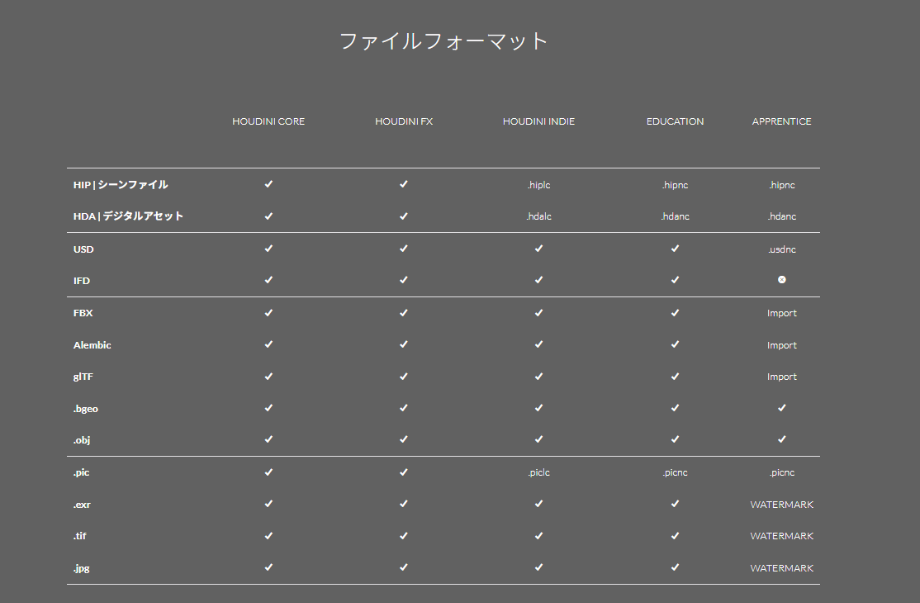
Task: Click the .usdnc label in Apprentice column
Action: (x=782, y=249)
